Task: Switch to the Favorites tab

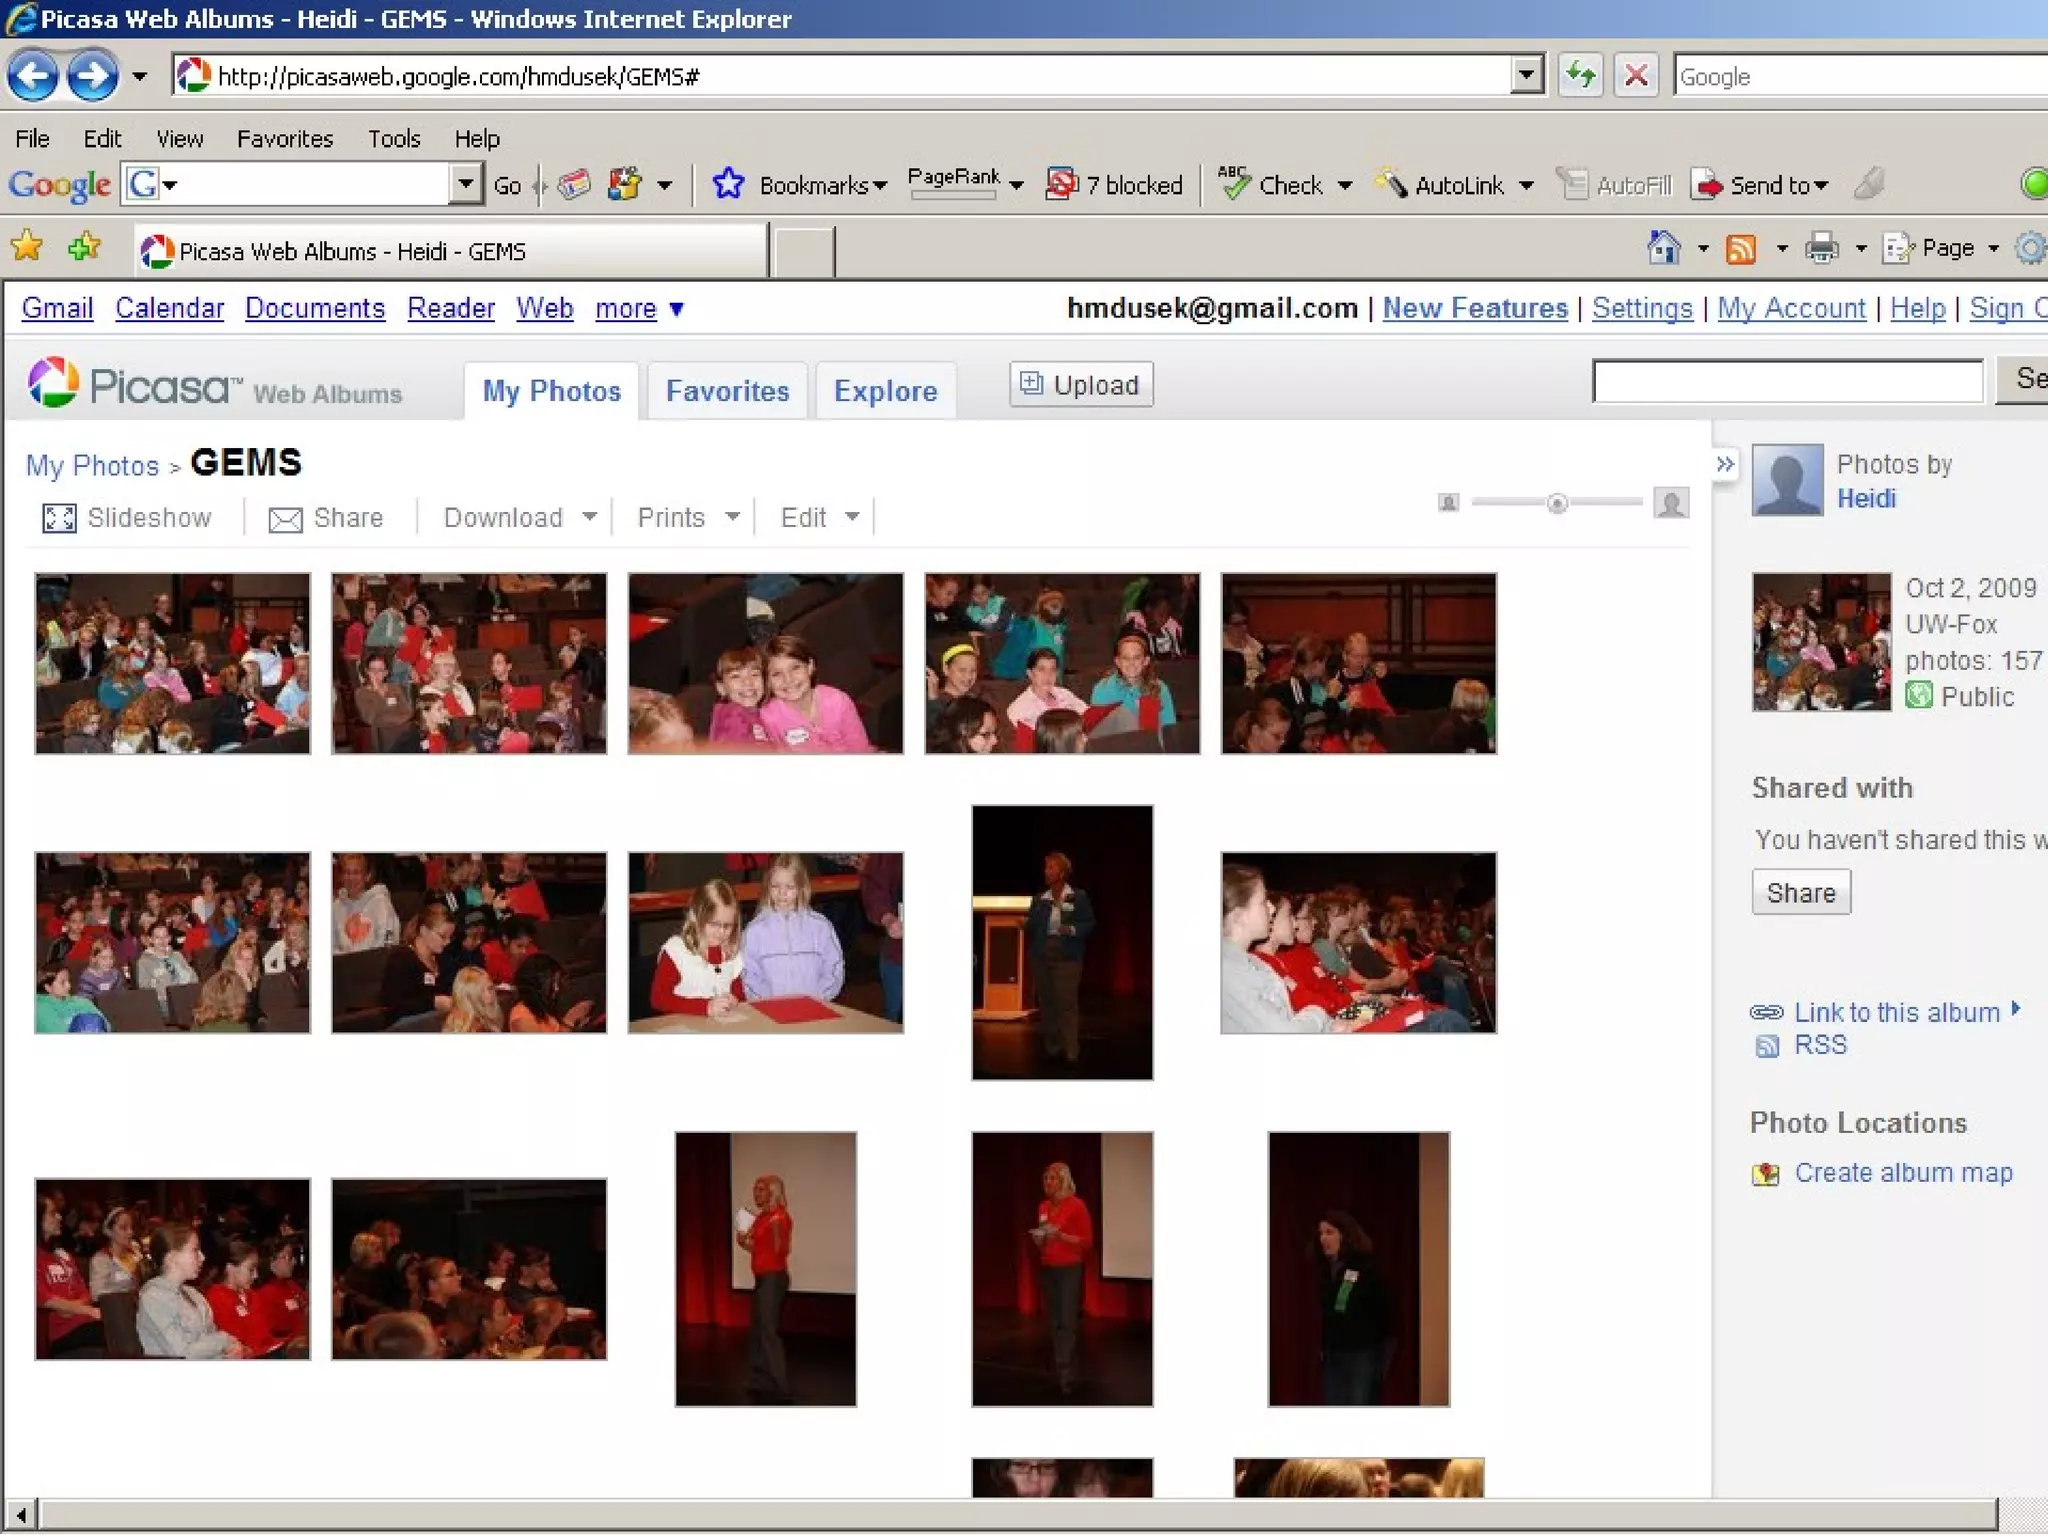Action: (727, 391)
